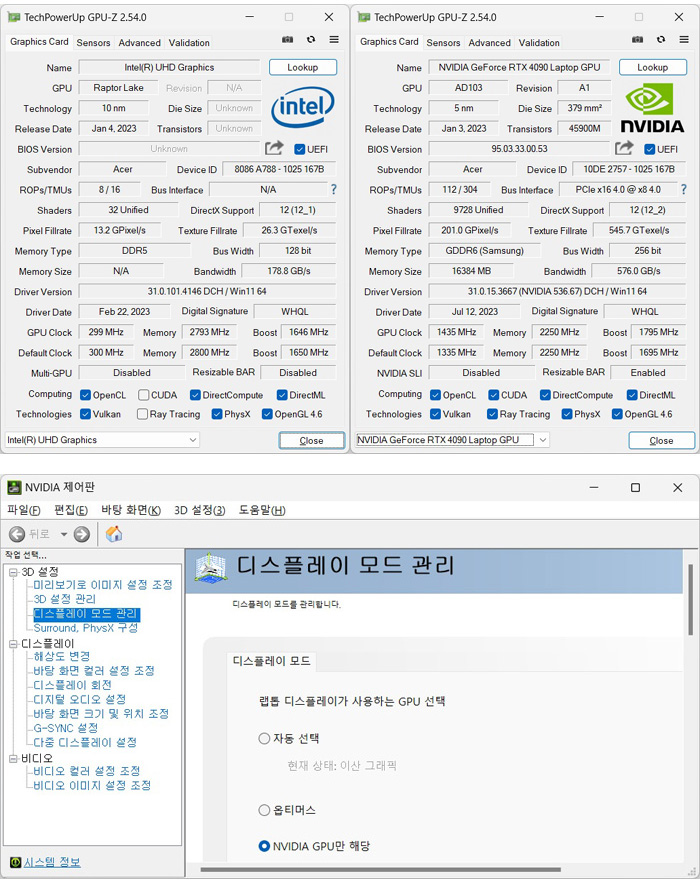Open Sensors tab in NVIDIA GPU-Z

click(x=443, y=43)
